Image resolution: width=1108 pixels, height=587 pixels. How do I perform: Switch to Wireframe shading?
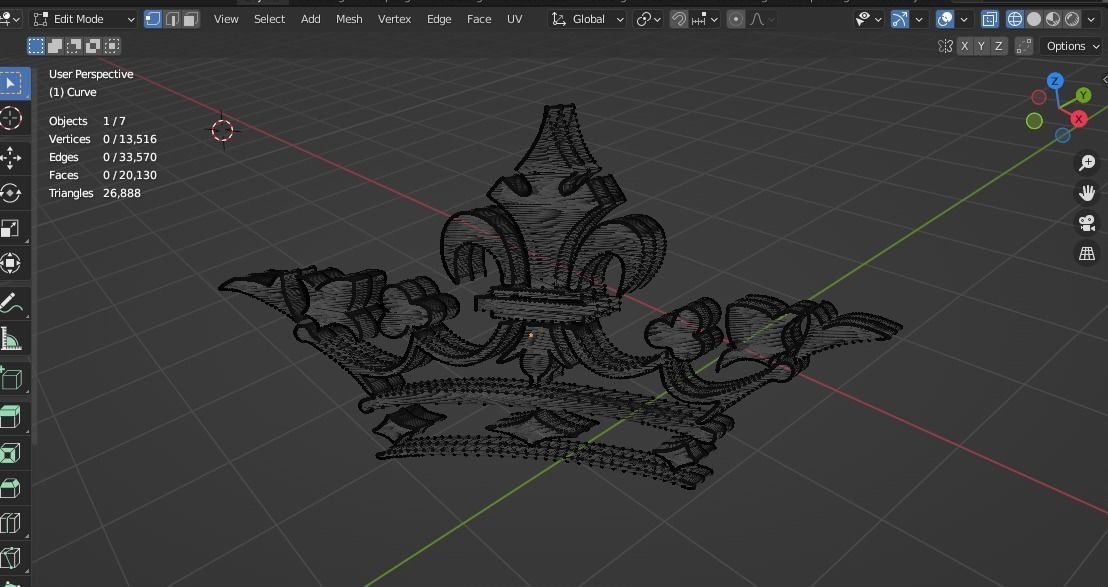[x=1015, y=19]
